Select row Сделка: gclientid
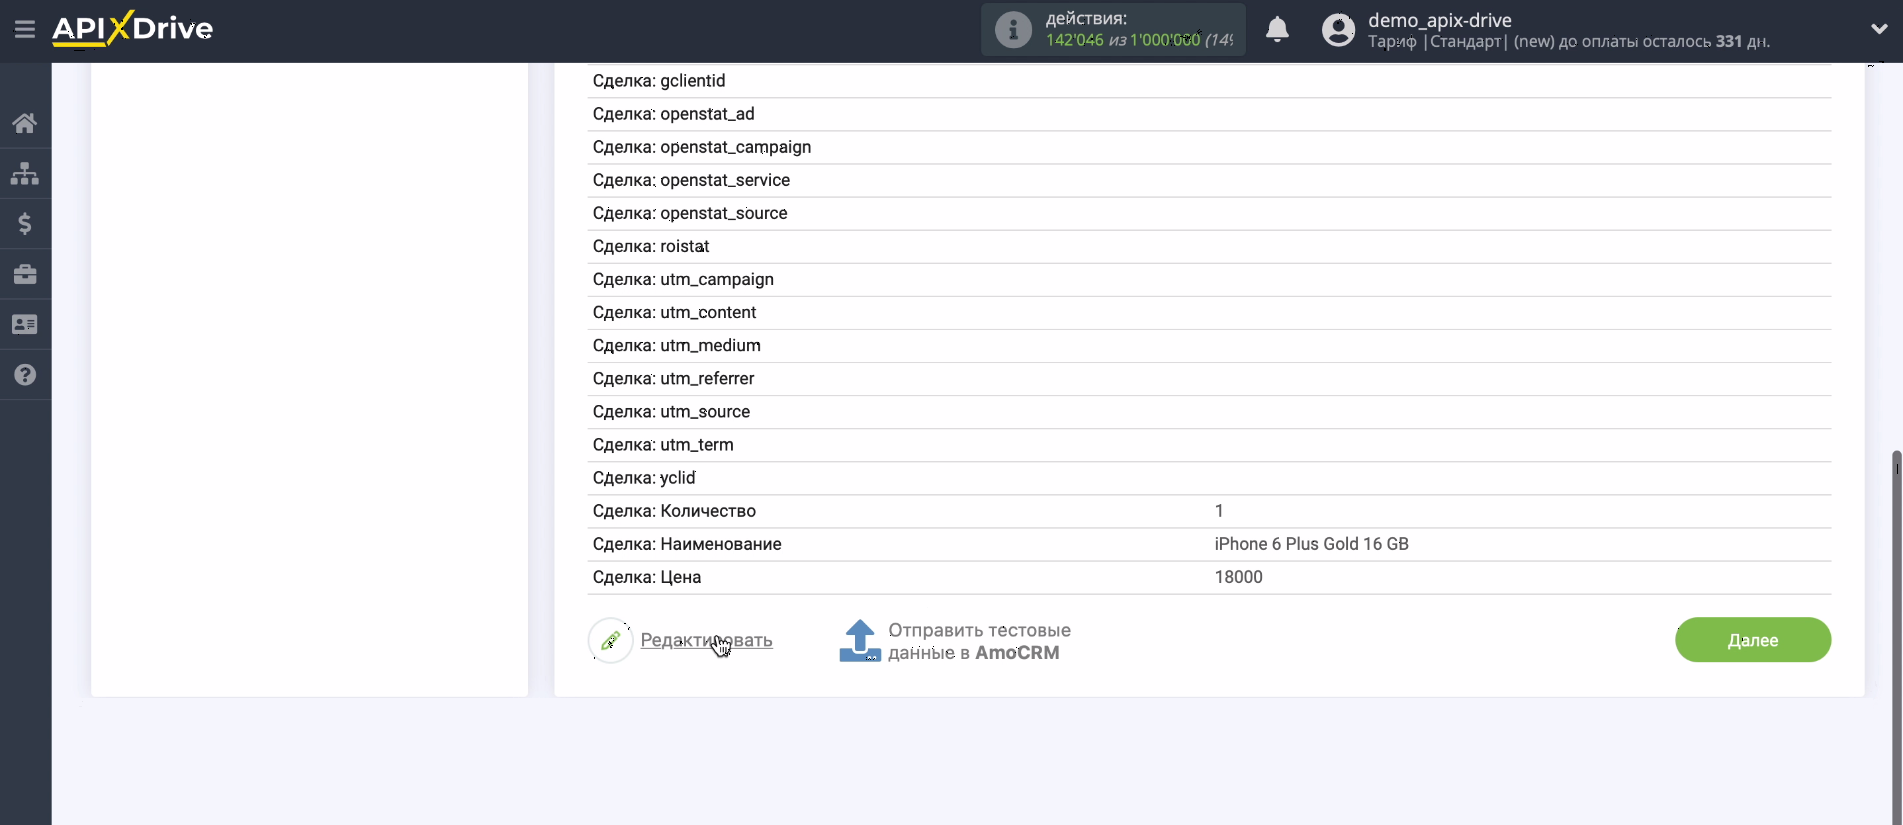The image size is (1903, 825). click(x=1209, y=81)
